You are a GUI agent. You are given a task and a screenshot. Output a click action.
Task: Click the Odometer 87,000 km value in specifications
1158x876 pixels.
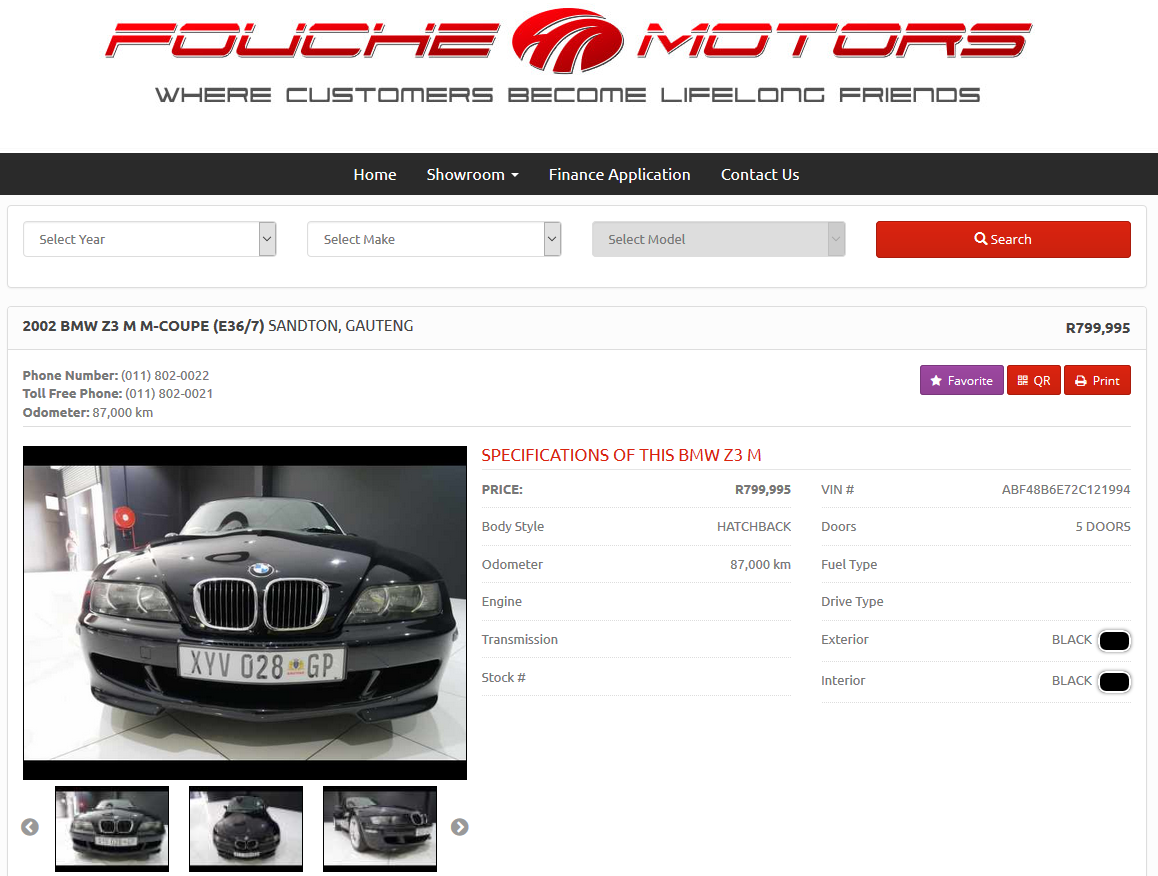point(761,564)
